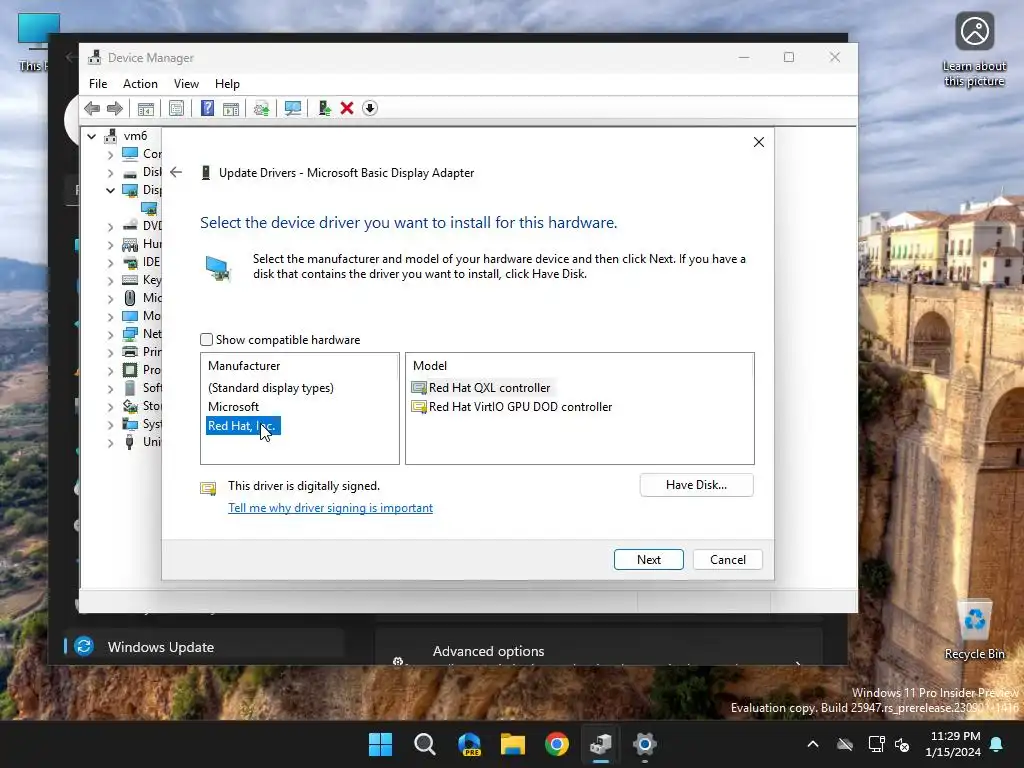Viewport: 1024px width, 768px height.
Task: Click the Next button
Action: (x=648, y=560)
